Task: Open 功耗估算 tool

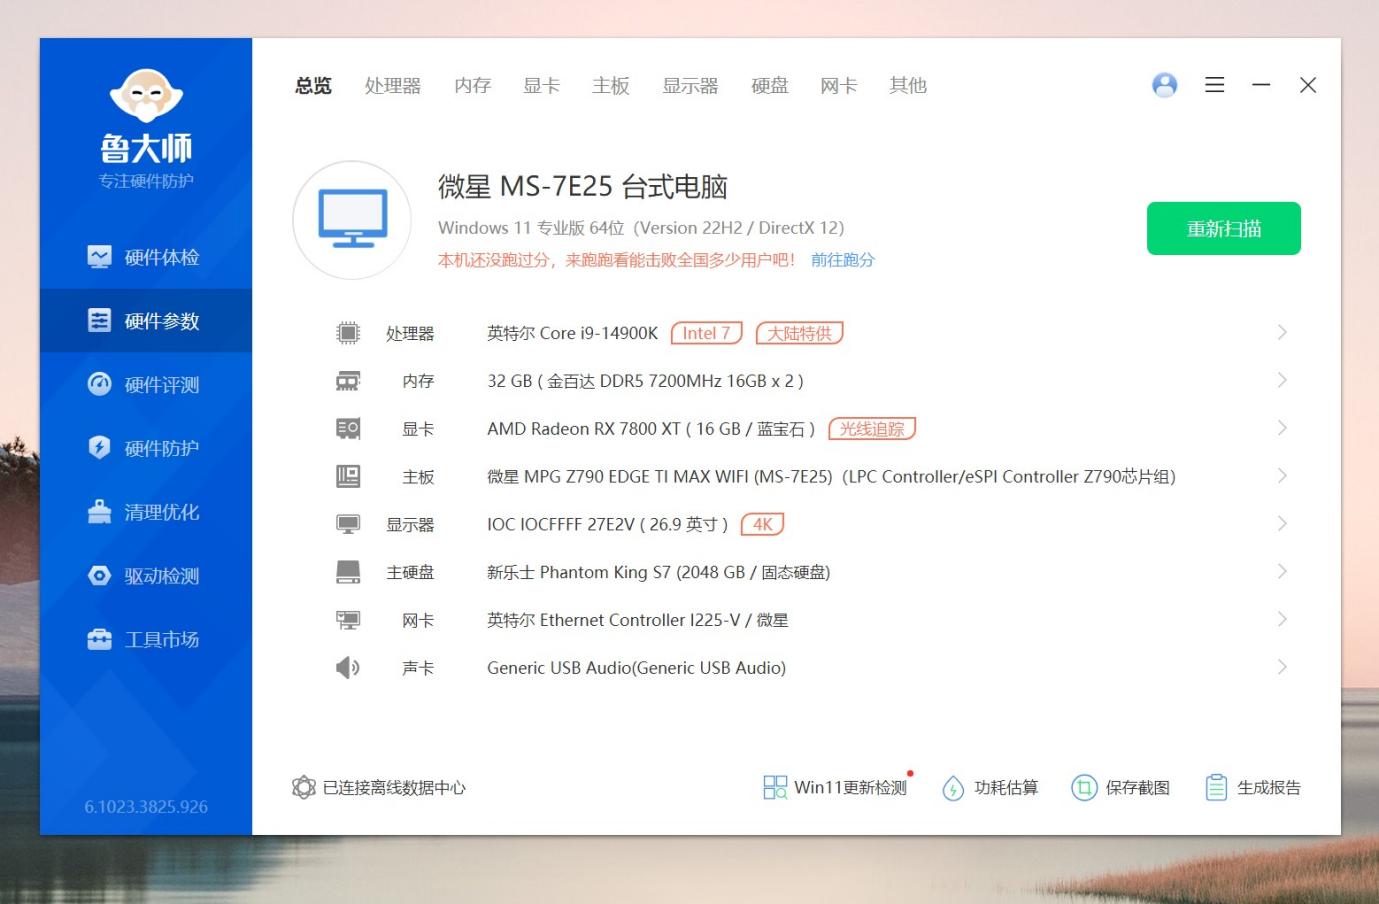Action: click(x=990, y=788)
